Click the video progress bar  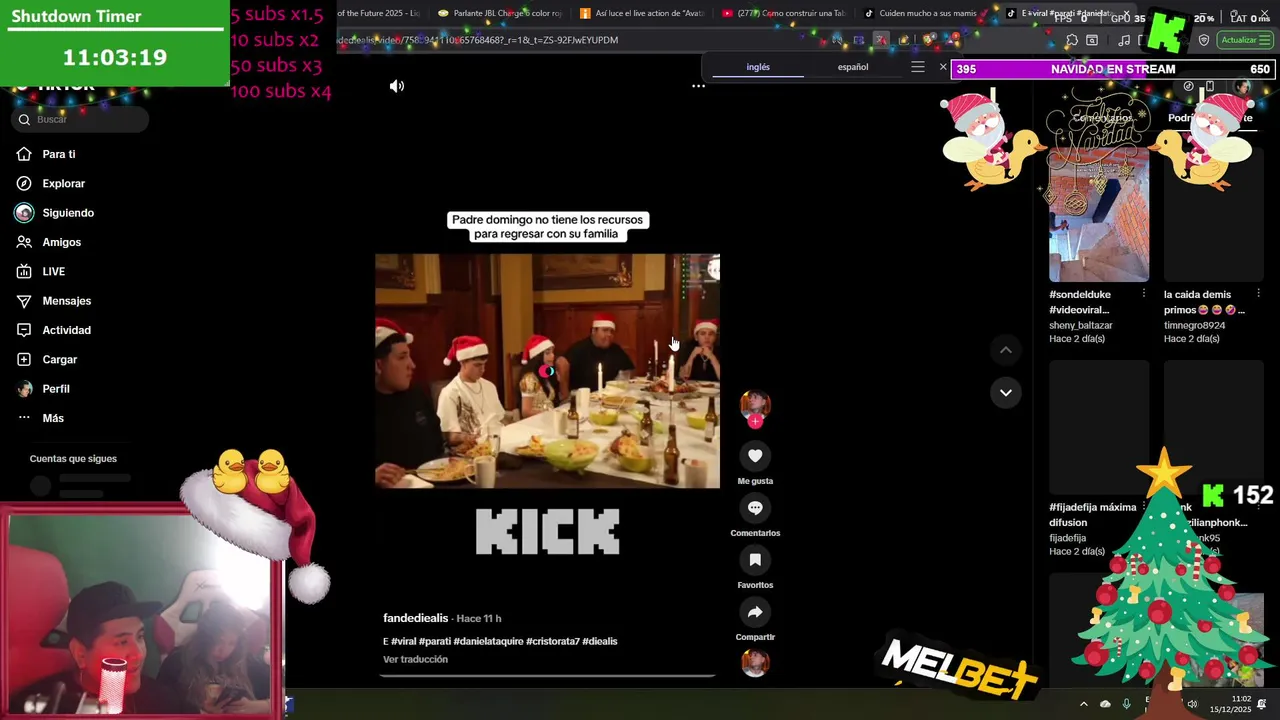click(x=547, y=676)
